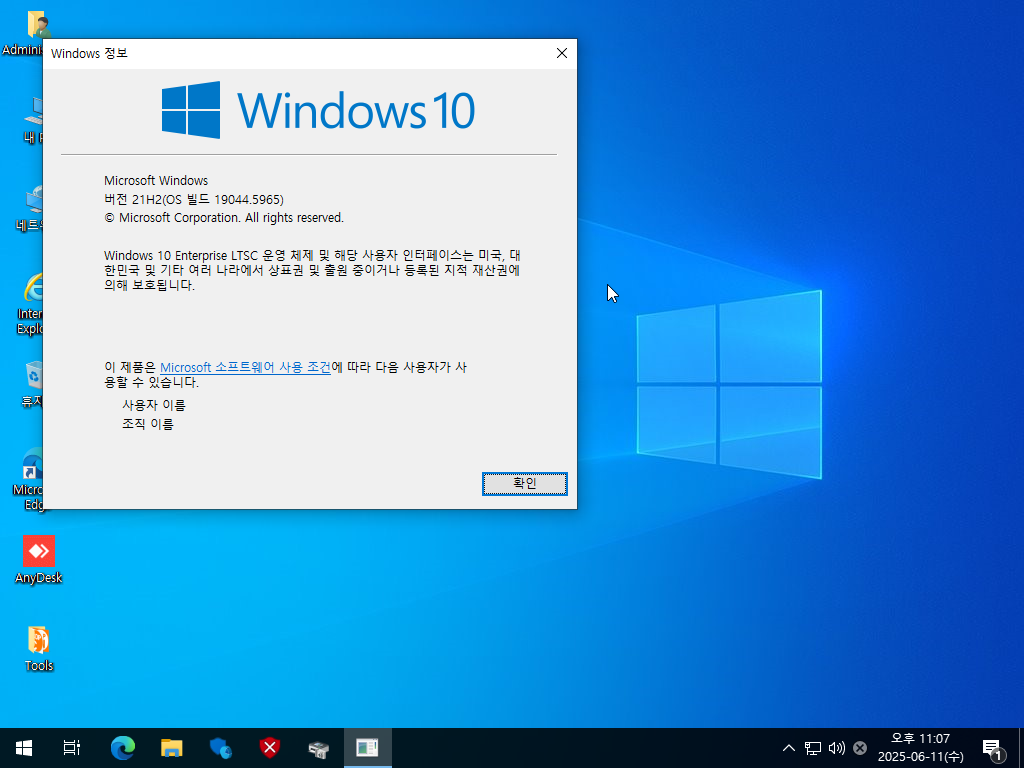
Task: Show hidden system tray icons
Action: coord(789,748)
